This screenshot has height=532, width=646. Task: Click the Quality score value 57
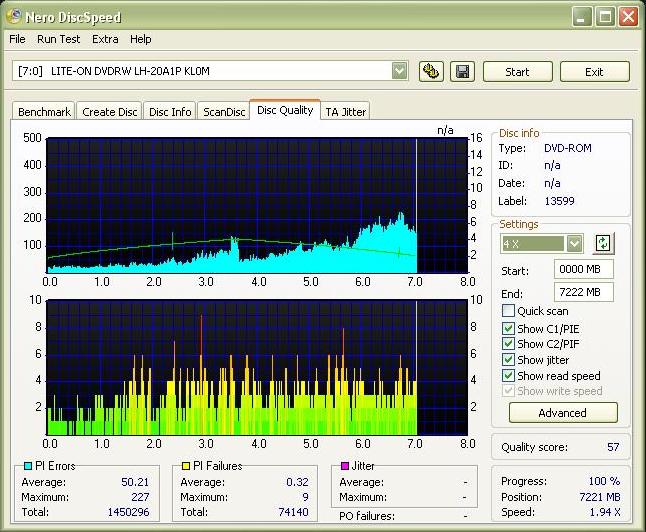(x=613, y=447)
